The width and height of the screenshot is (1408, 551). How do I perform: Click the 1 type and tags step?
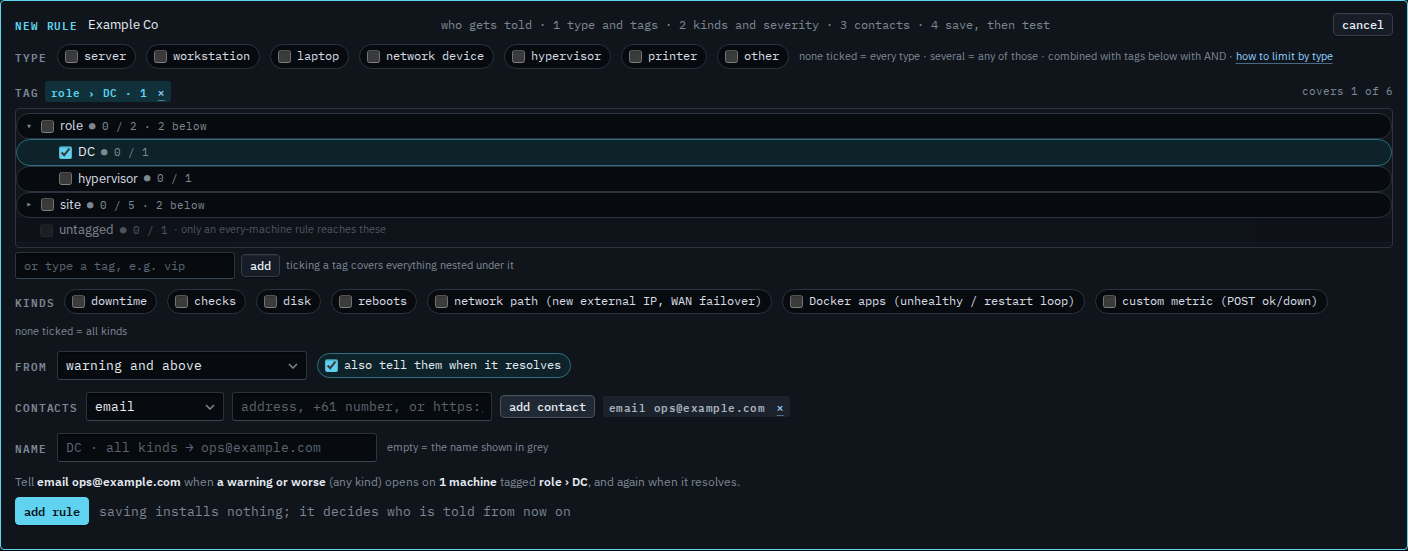point(608,25)
